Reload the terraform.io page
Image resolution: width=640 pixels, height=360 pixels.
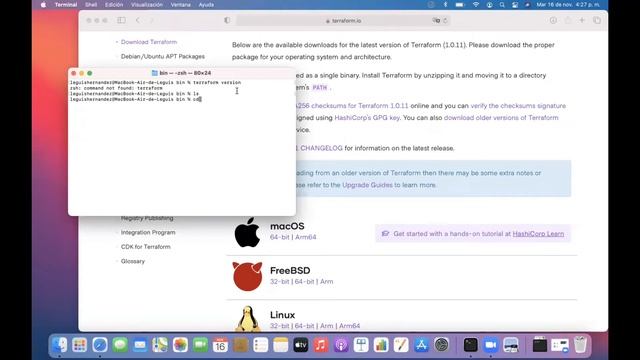(445, 20)
